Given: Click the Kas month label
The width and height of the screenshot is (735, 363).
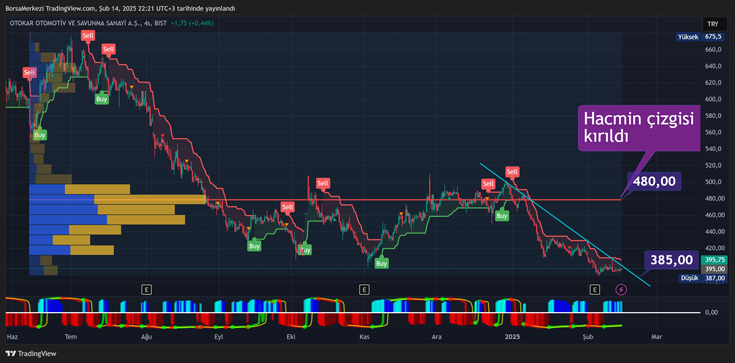Looking at the screenshot, I should pos(364,336).
